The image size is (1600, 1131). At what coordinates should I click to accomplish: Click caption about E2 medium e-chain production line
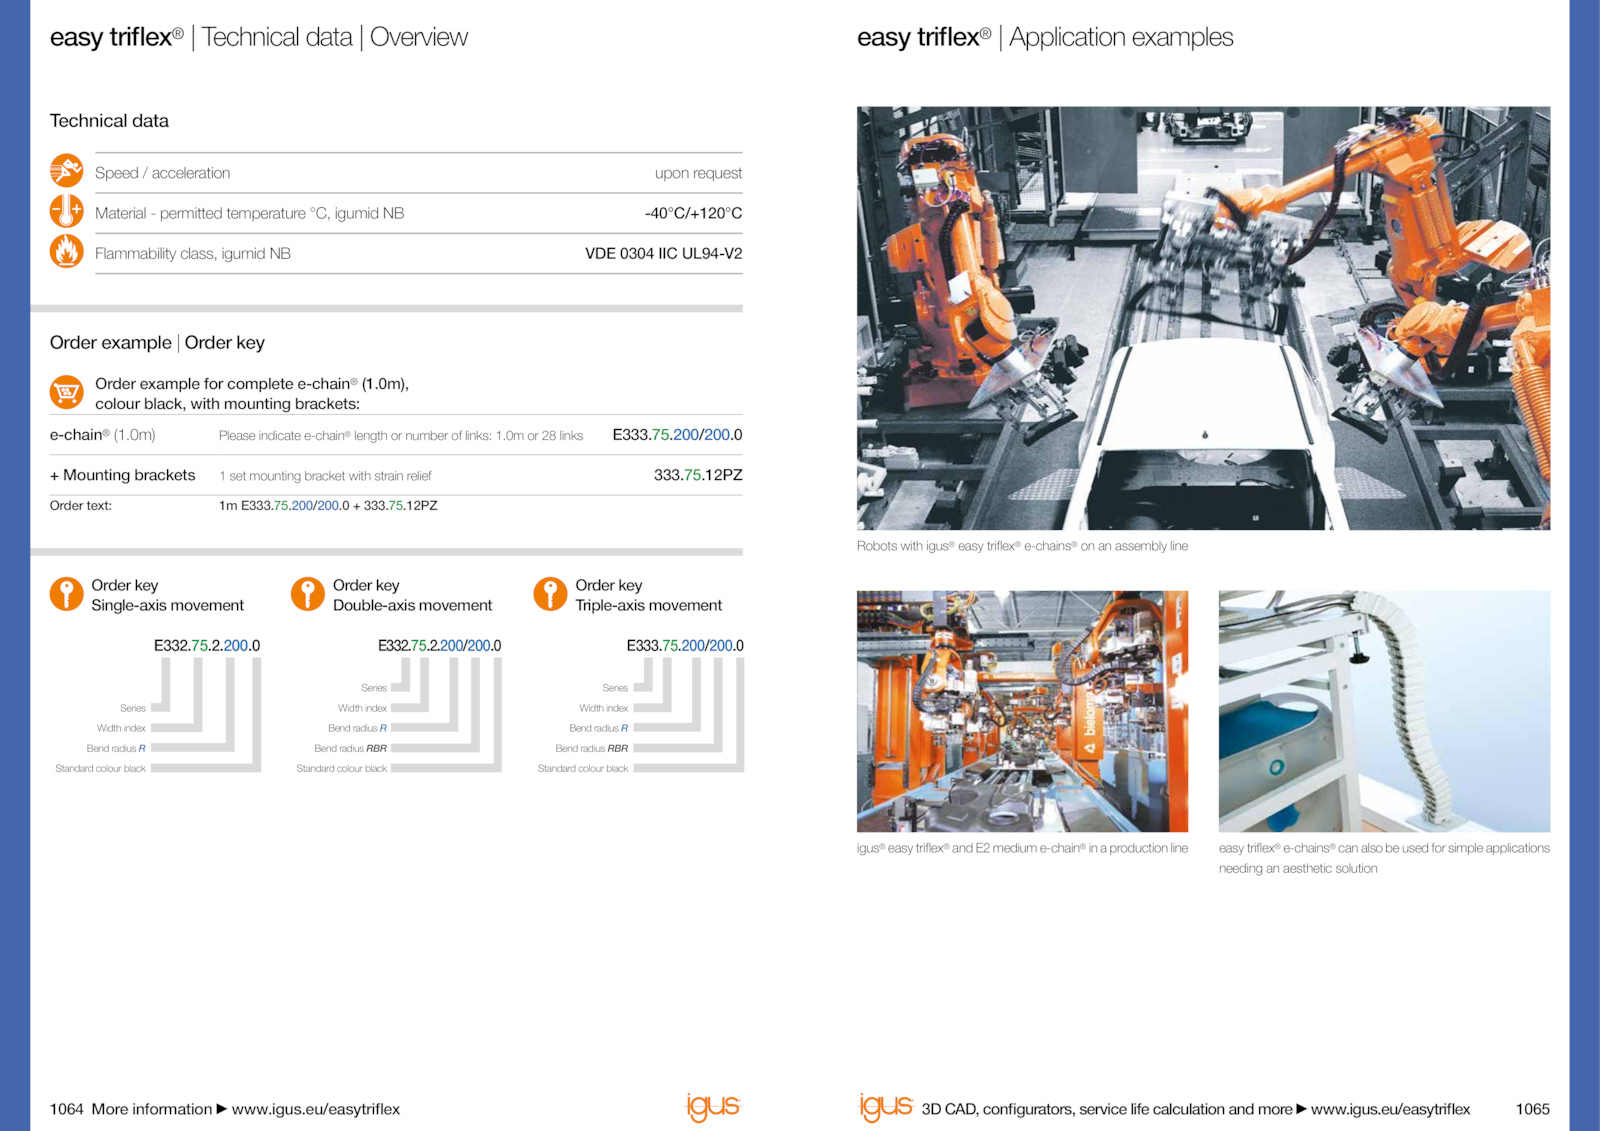coord(1022,848)
